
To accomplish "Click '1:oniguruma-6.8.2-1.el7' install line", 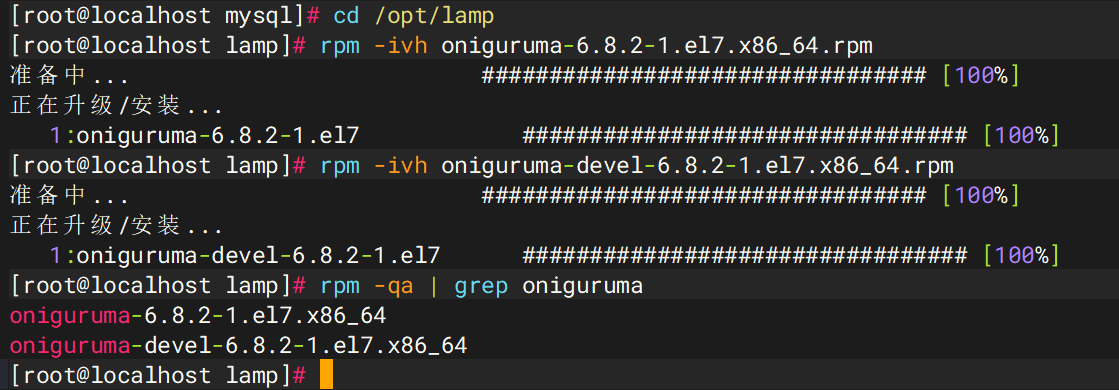I will pyautogui.click(x=204, y=136).
